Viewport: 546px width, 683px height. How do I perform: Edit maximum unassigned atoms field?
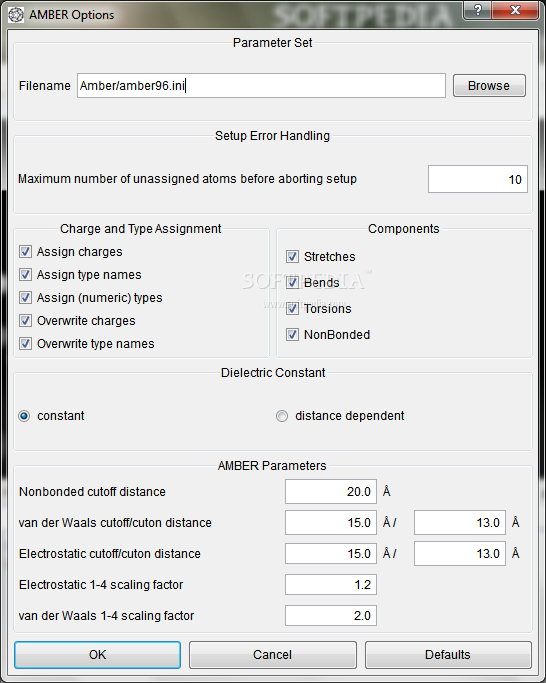click(478, 179)
